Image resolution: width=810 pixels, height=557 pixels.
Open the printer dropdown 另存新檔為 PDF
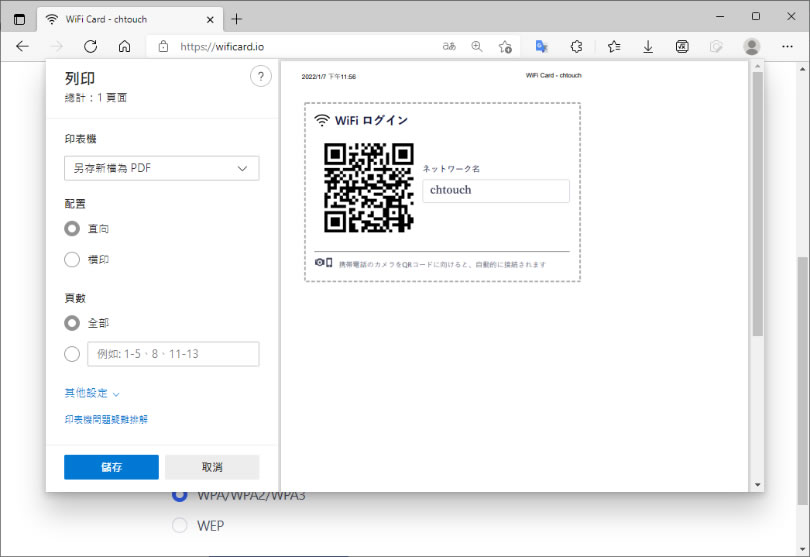(x=162, y=168)
